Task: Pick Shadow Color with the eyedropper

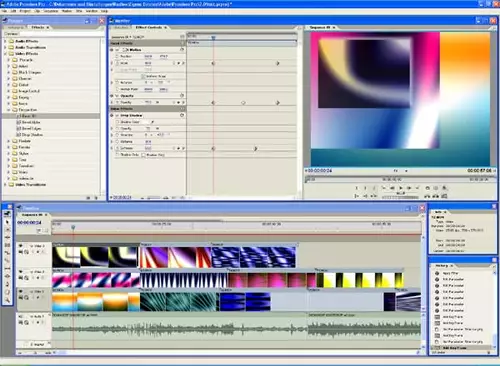Action: (152, 122)
